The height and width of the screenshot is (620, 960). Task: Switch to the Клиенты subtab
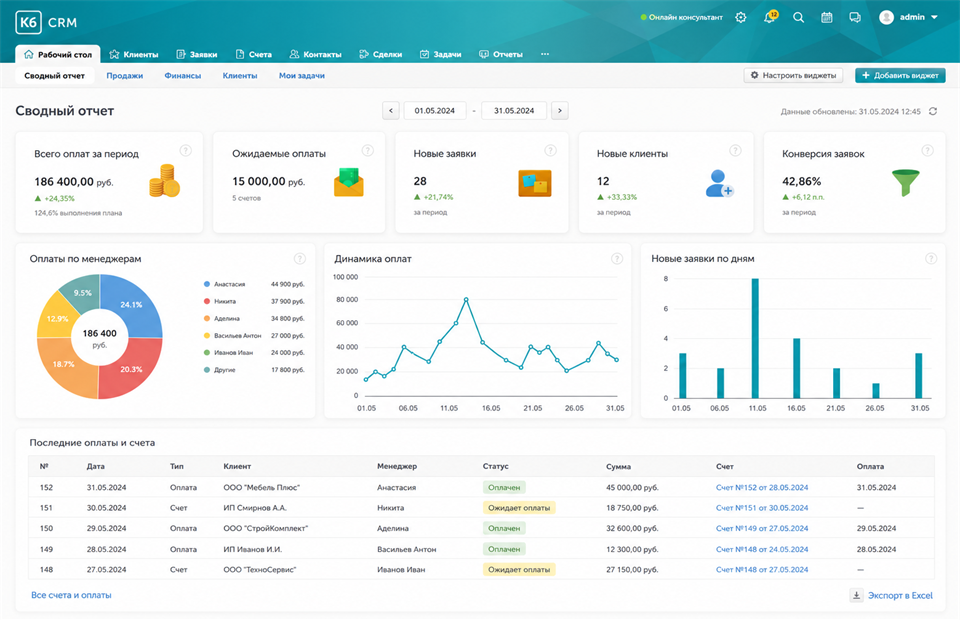239,76
